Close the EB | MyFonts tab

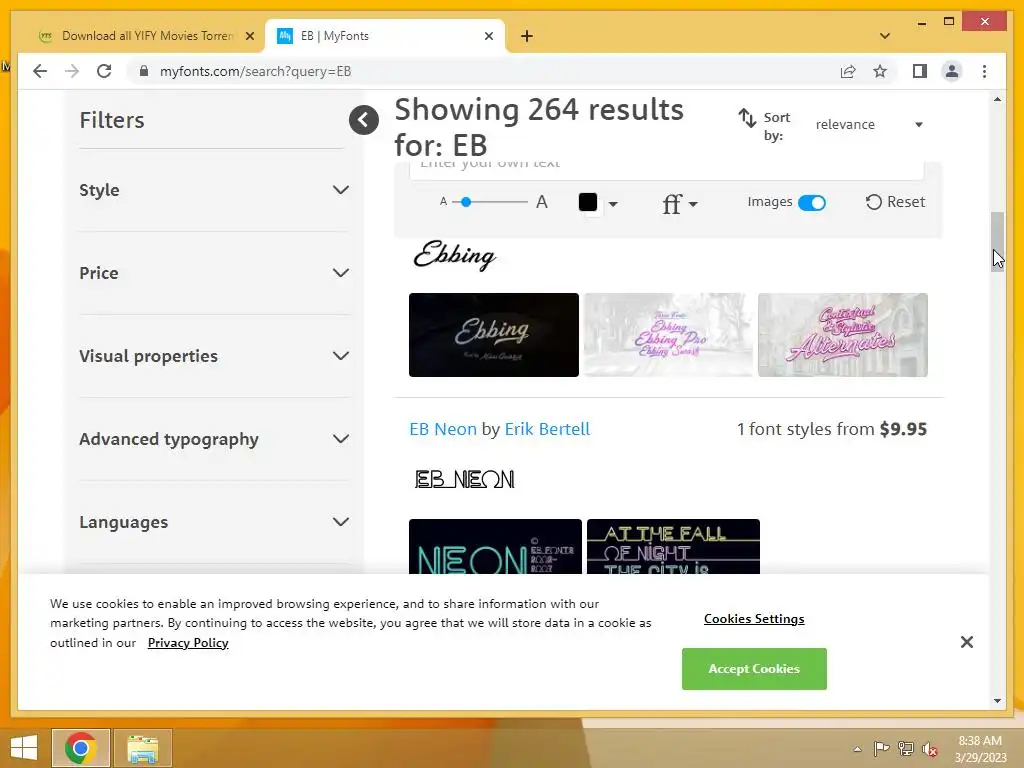488,36
